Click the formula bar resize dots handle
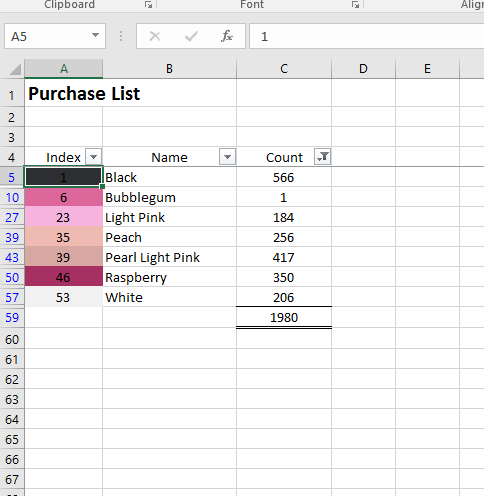The height and width of the screenshot is (496, 484). coord(121,36)
